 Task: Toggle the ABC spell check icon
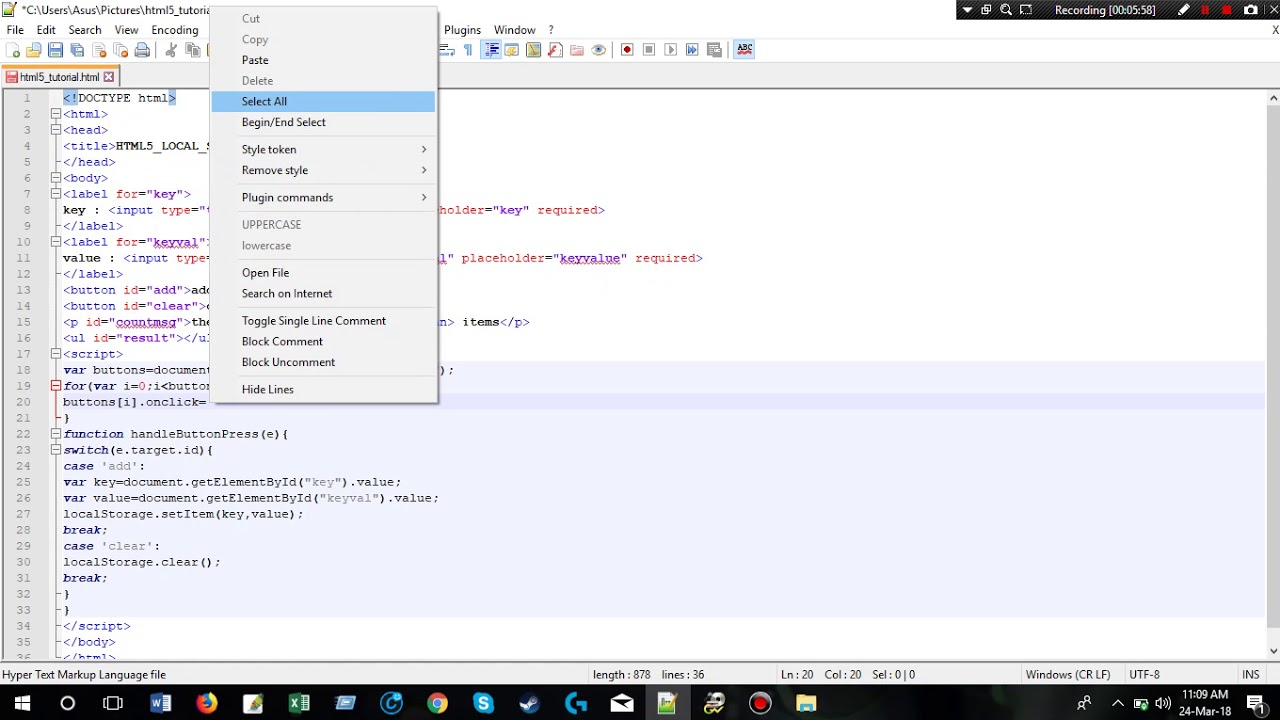click(x=744, y=50)
